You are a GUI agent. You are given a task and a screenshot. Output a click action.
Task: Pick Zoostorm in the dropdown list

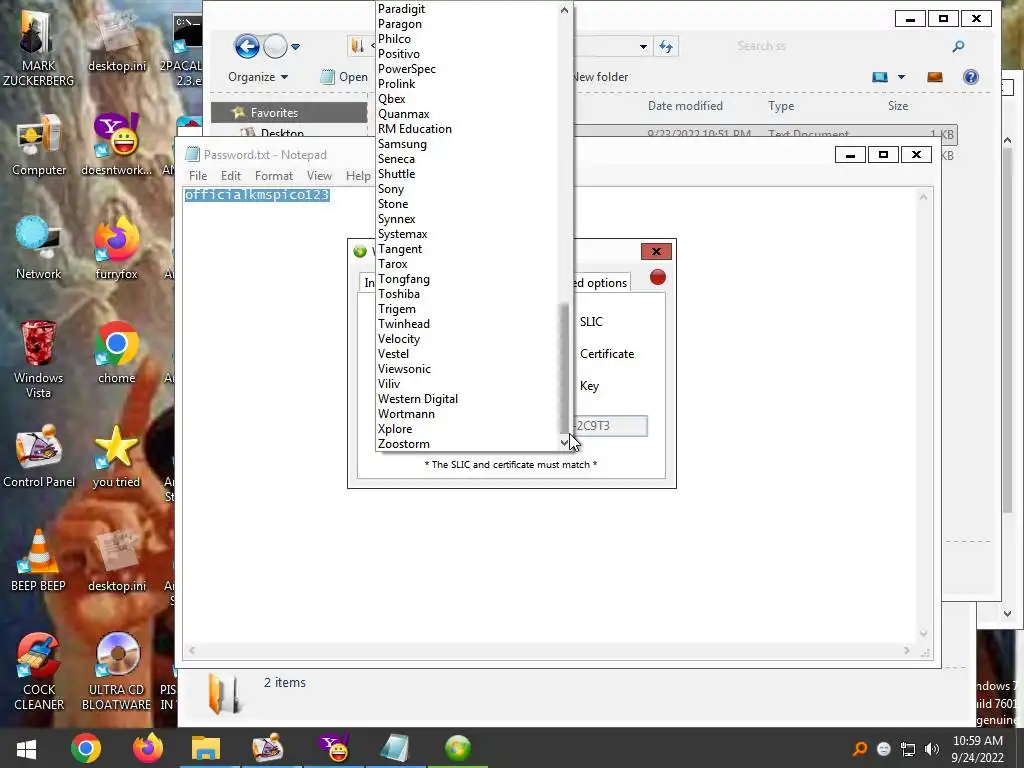tap(404, 444)
